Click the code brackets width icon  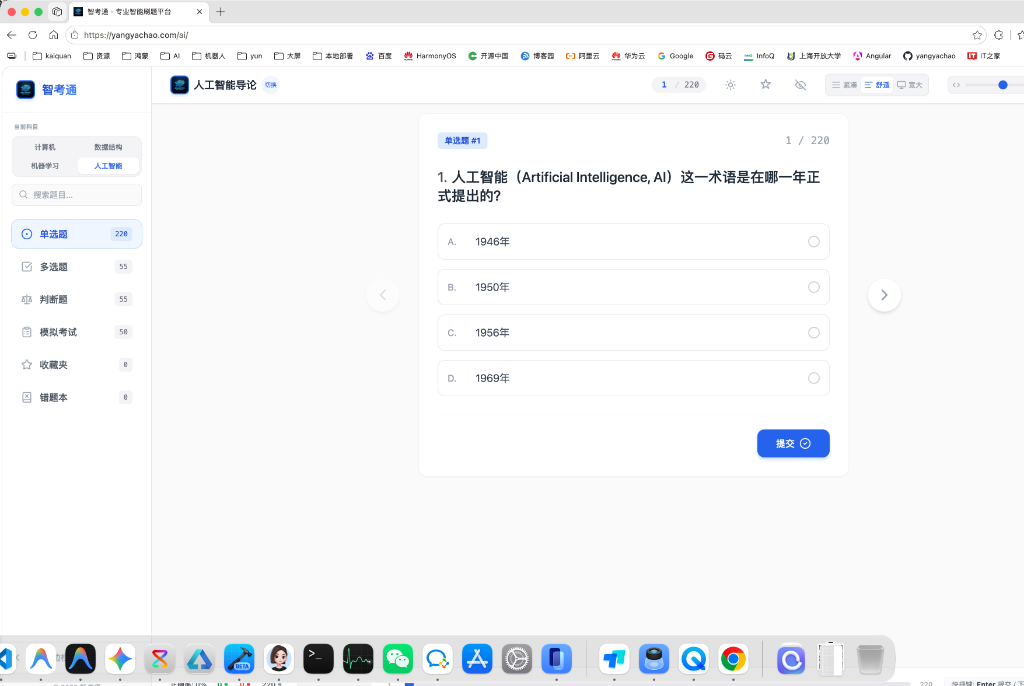956,85
